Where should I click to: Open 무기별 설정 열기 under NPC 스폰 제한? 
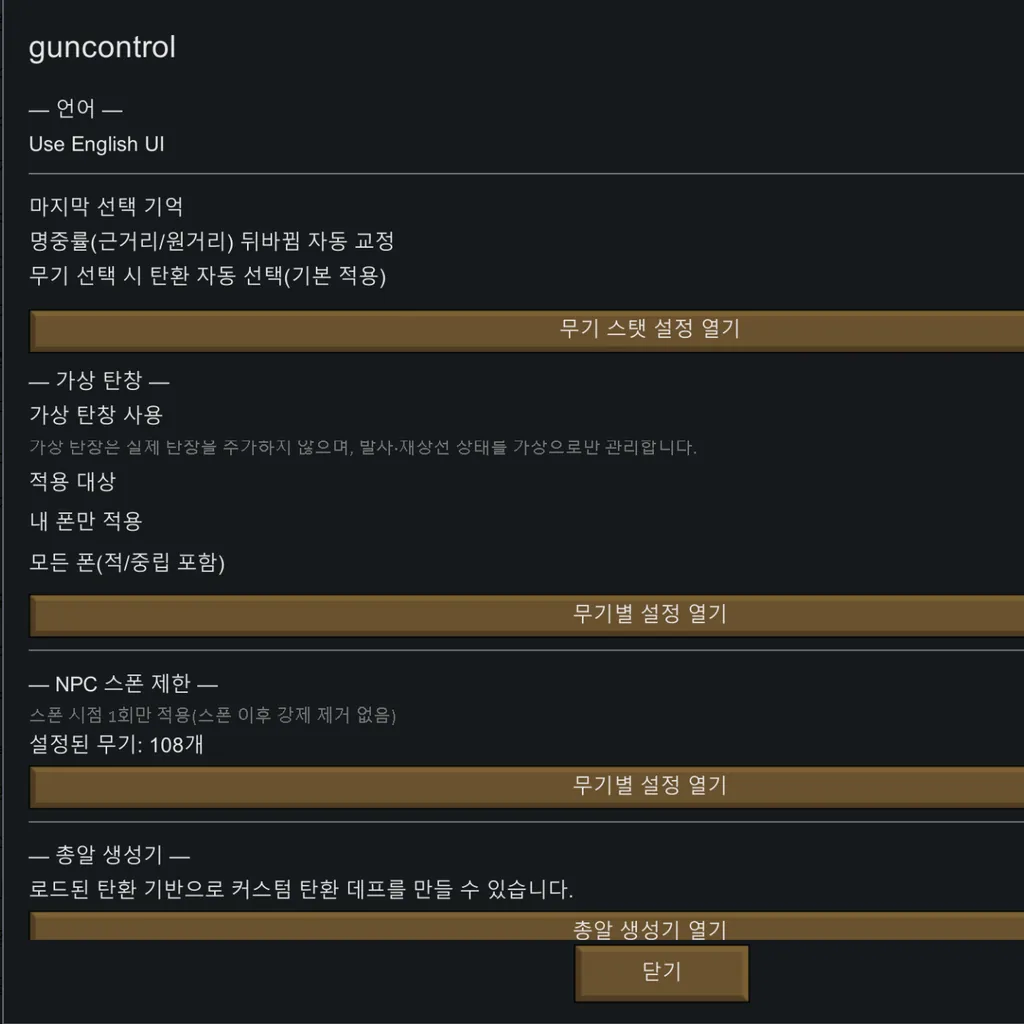(x=649, y=786)
